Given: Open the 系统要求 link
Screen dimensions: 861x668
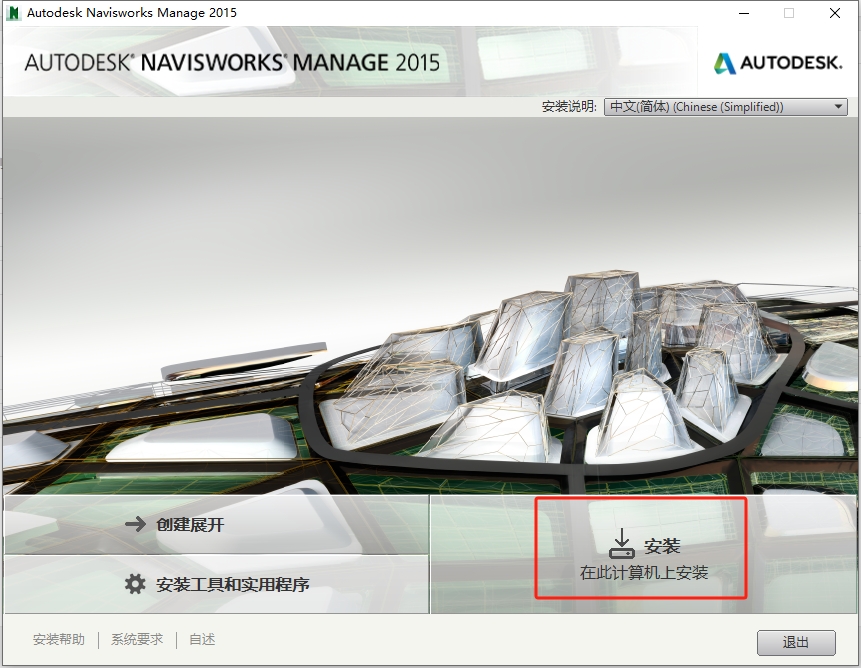Looking at the screenshot, I should click(137, 639).
